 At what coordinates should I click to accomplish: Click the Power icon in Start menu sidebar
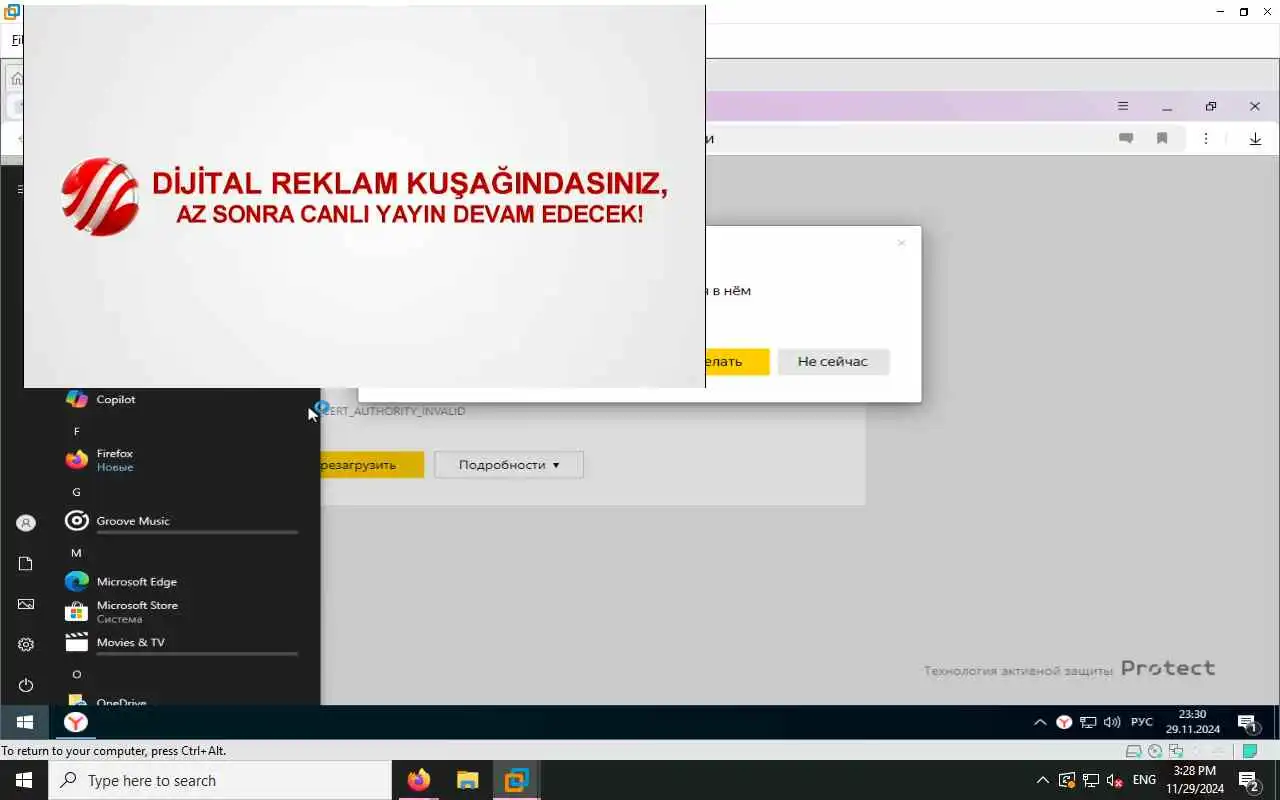[x=26, y=685]
